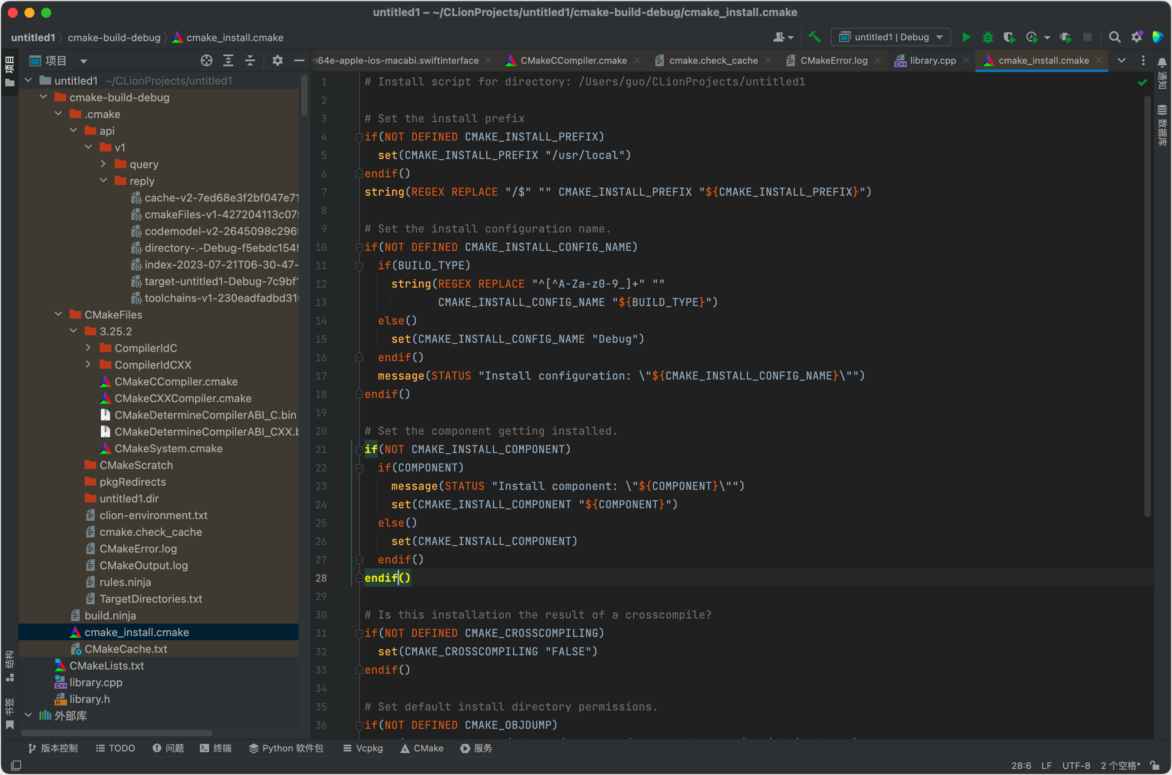This screenshot has width=1172, height=775.
Task: Close the cmake_install.cmake tab
Action: (x=1099, y=61)
